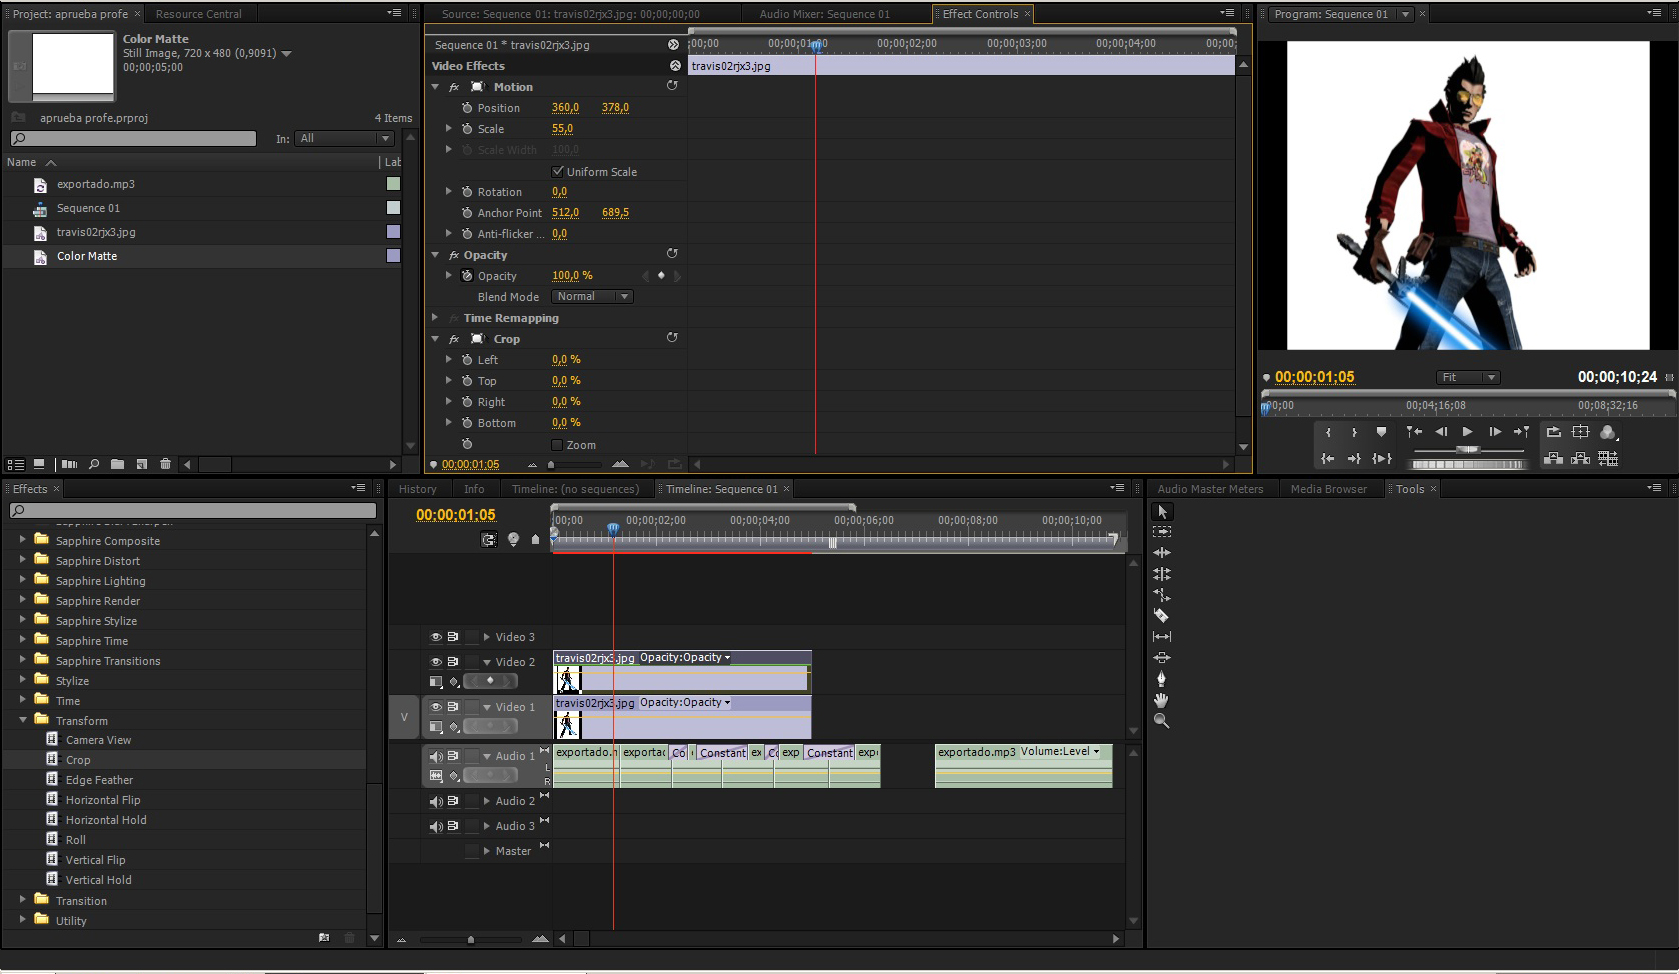Create a new bin in Project panel
The width and height of the screenshot is (1679, 974).
(118, 464)
